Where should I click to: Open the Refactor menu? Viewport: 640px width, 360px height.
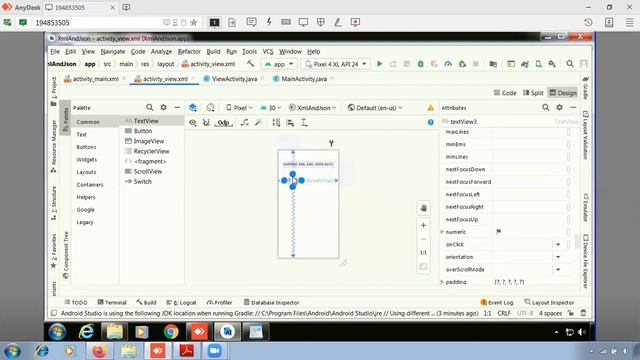coord(189,51)
